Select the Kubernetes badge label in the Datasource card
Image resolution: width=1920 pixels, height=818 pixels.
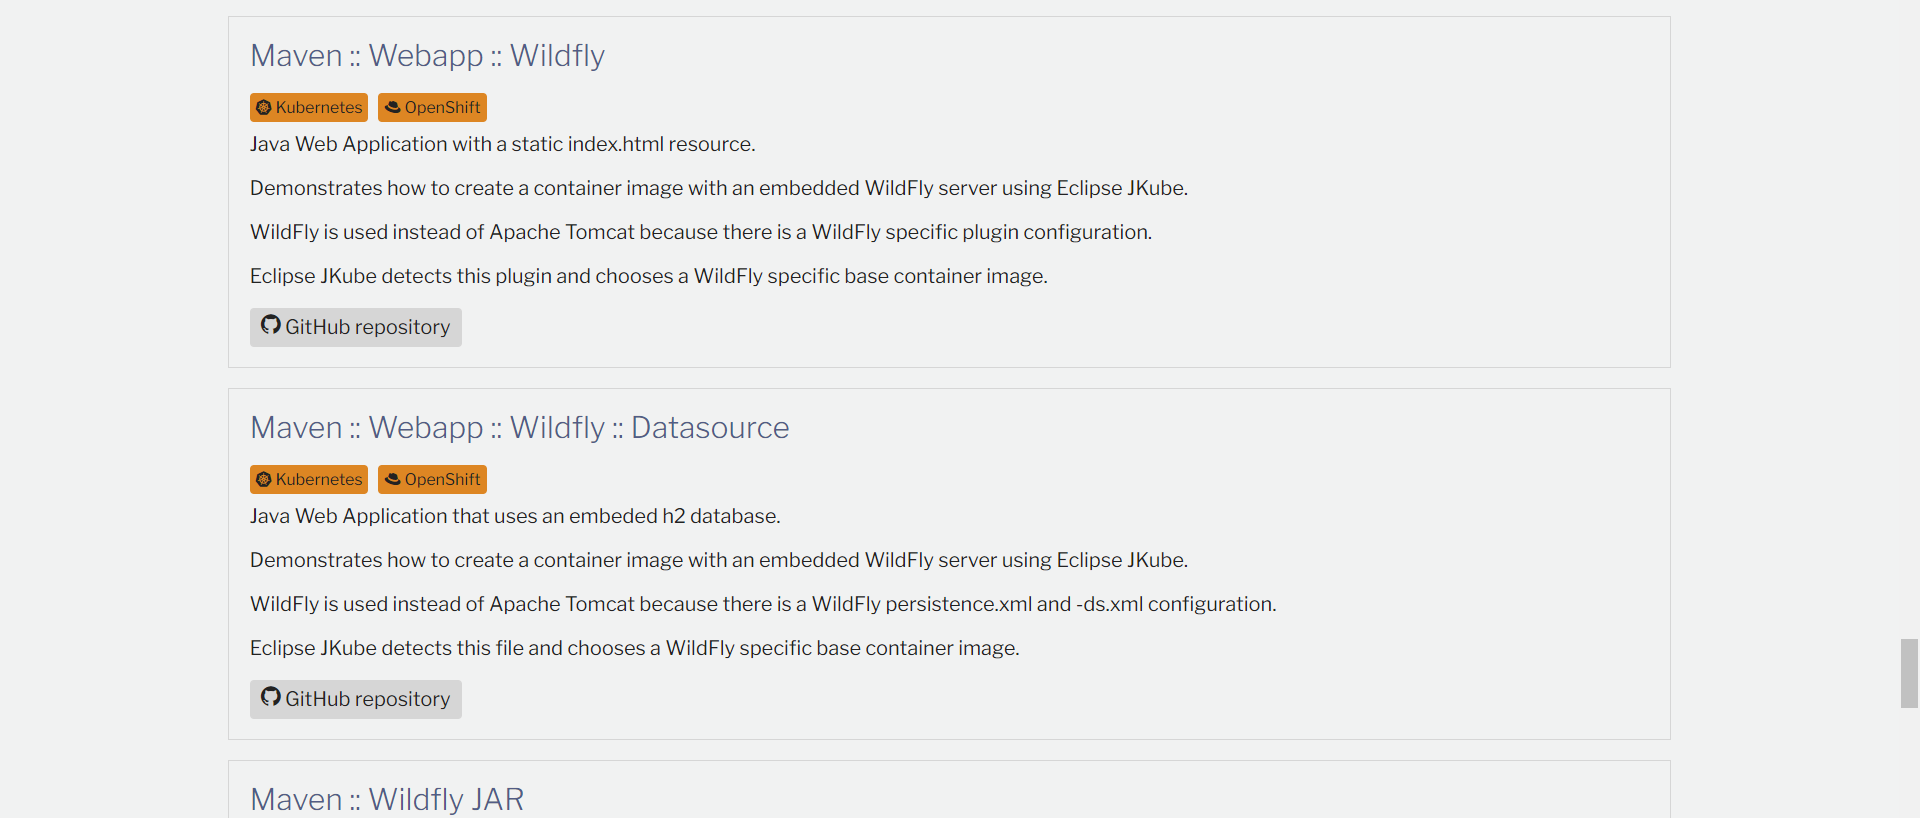click(x=319, y=479)
